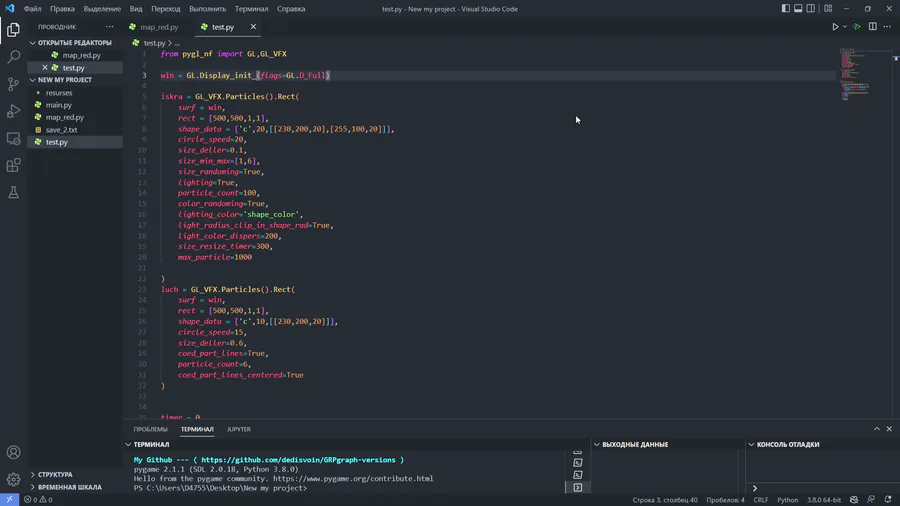The height and width of the screenshot is (506, 900).
Task: Maximize the terminal panel with chevron up
Action: (876, 429)
